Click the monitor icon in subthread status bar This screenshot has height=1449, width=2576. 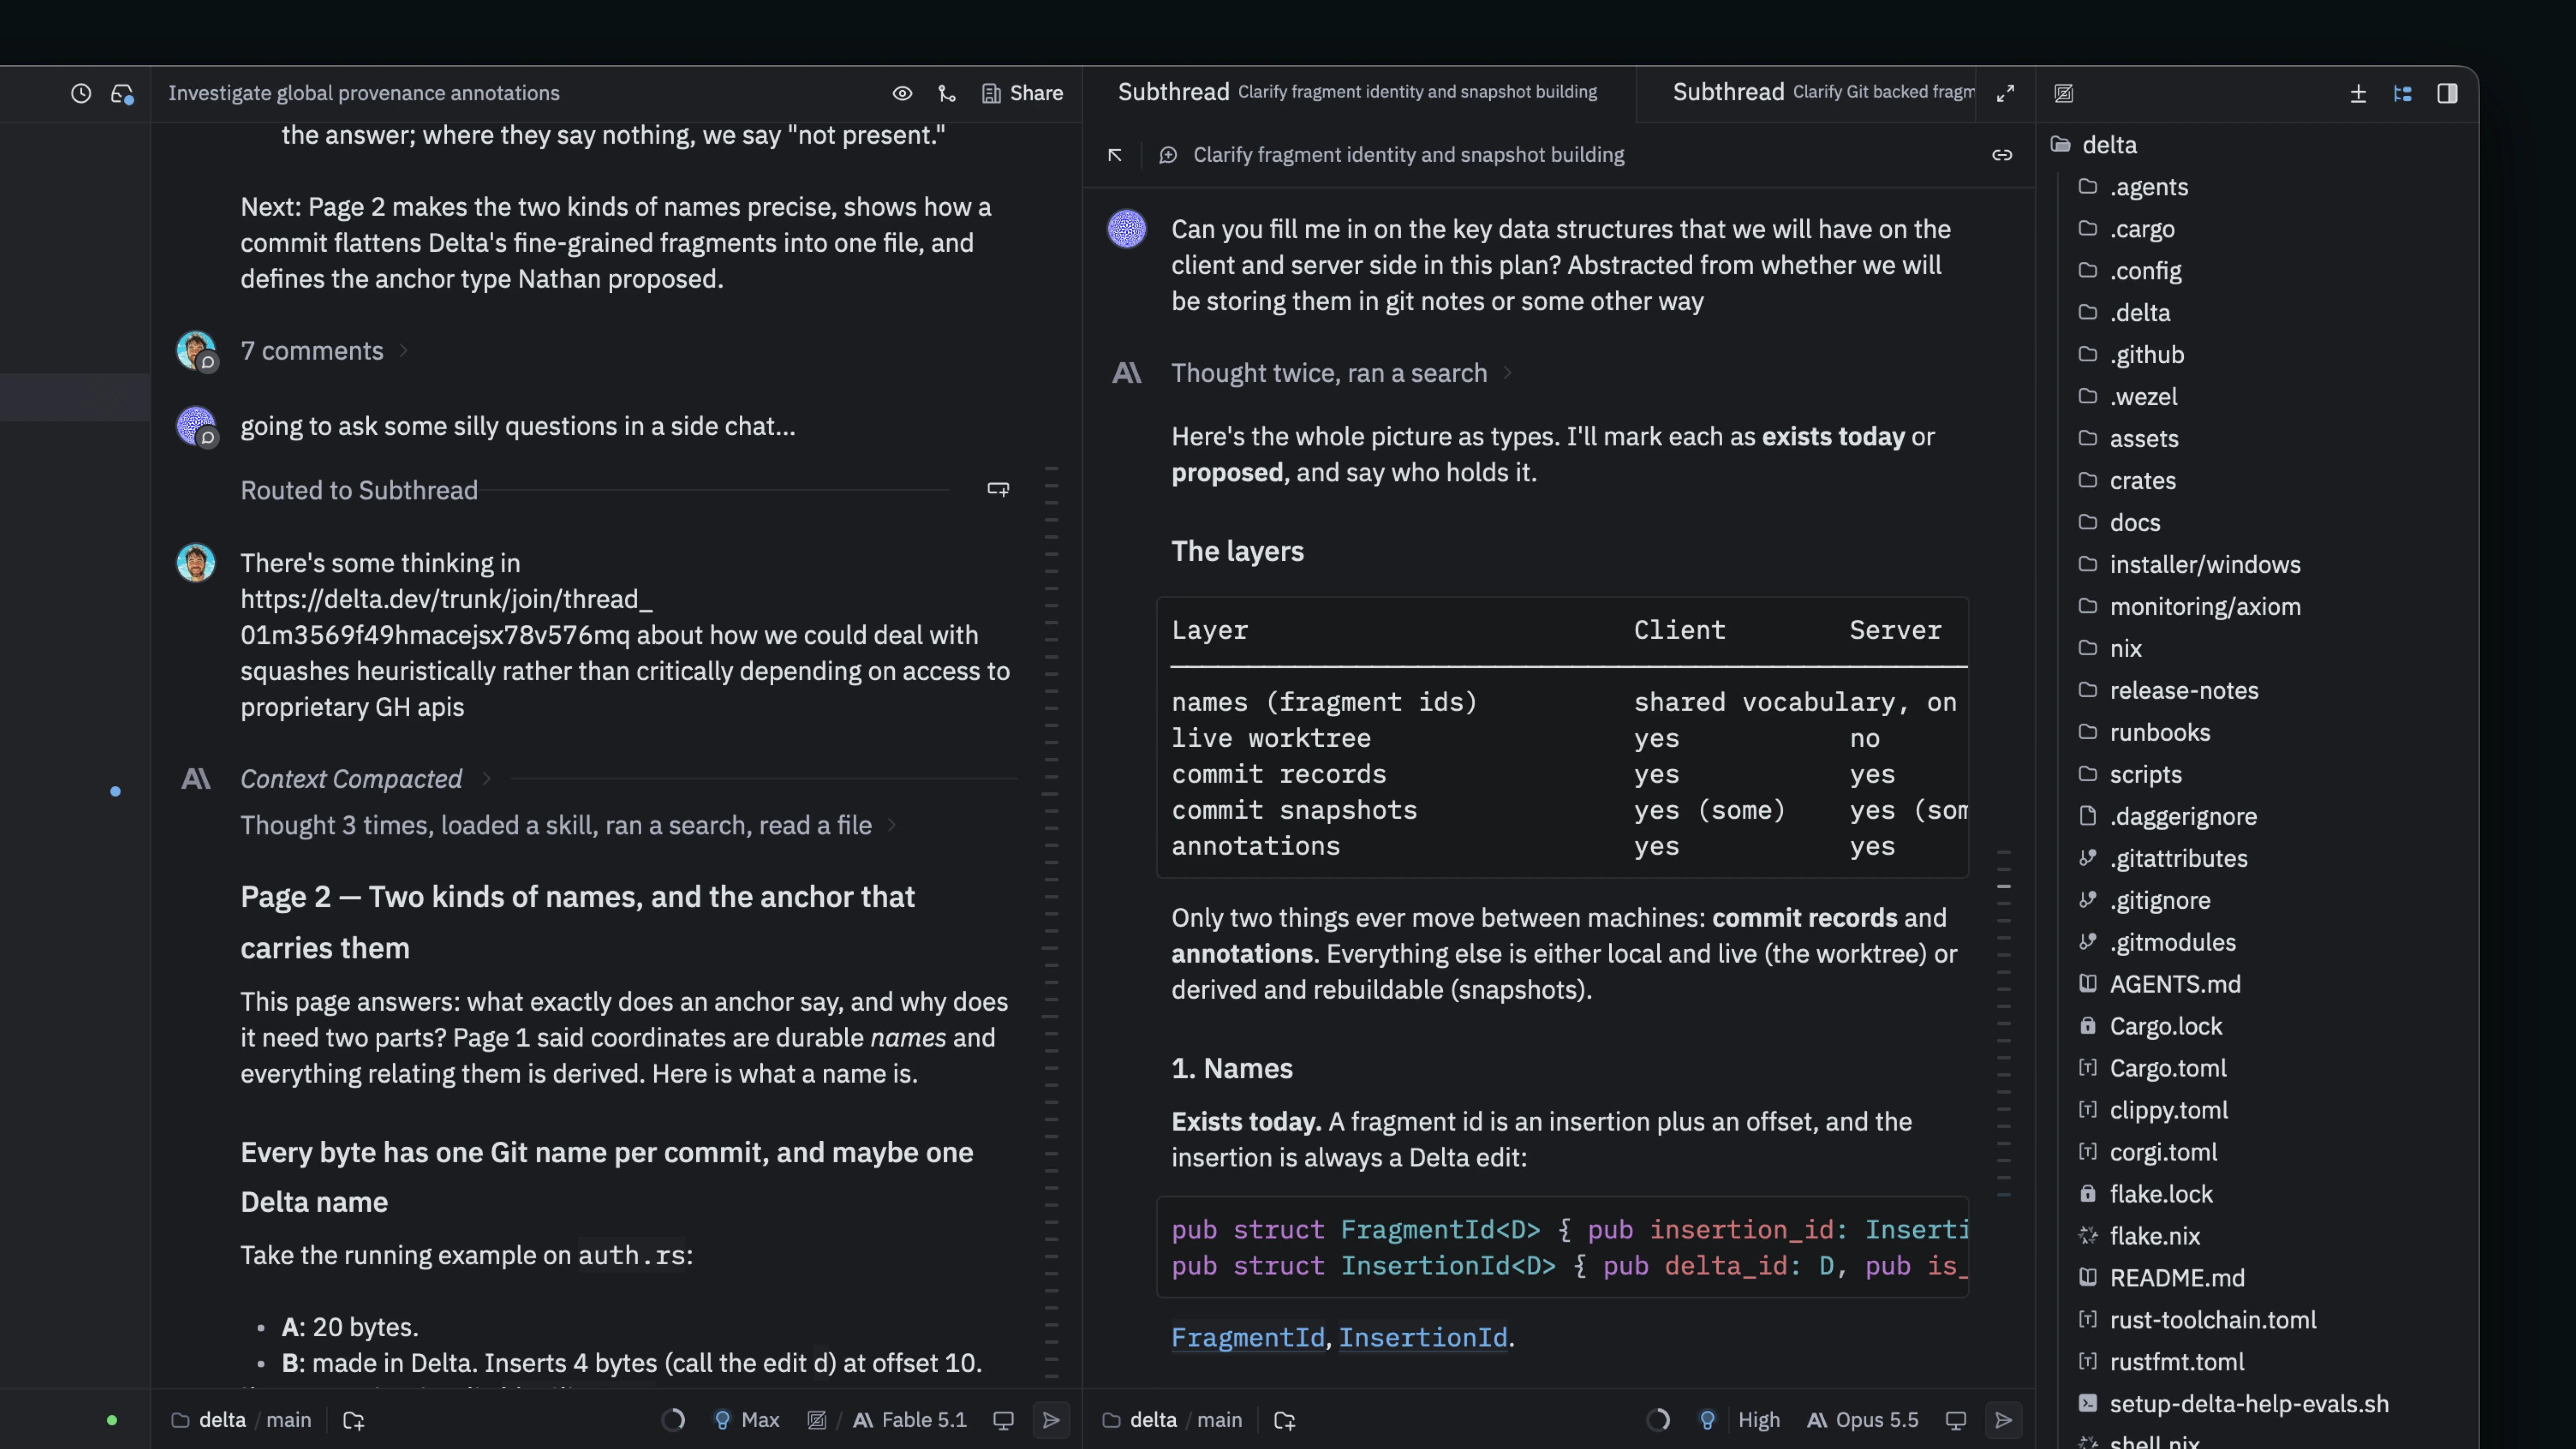click(x=1956, y=1420)
